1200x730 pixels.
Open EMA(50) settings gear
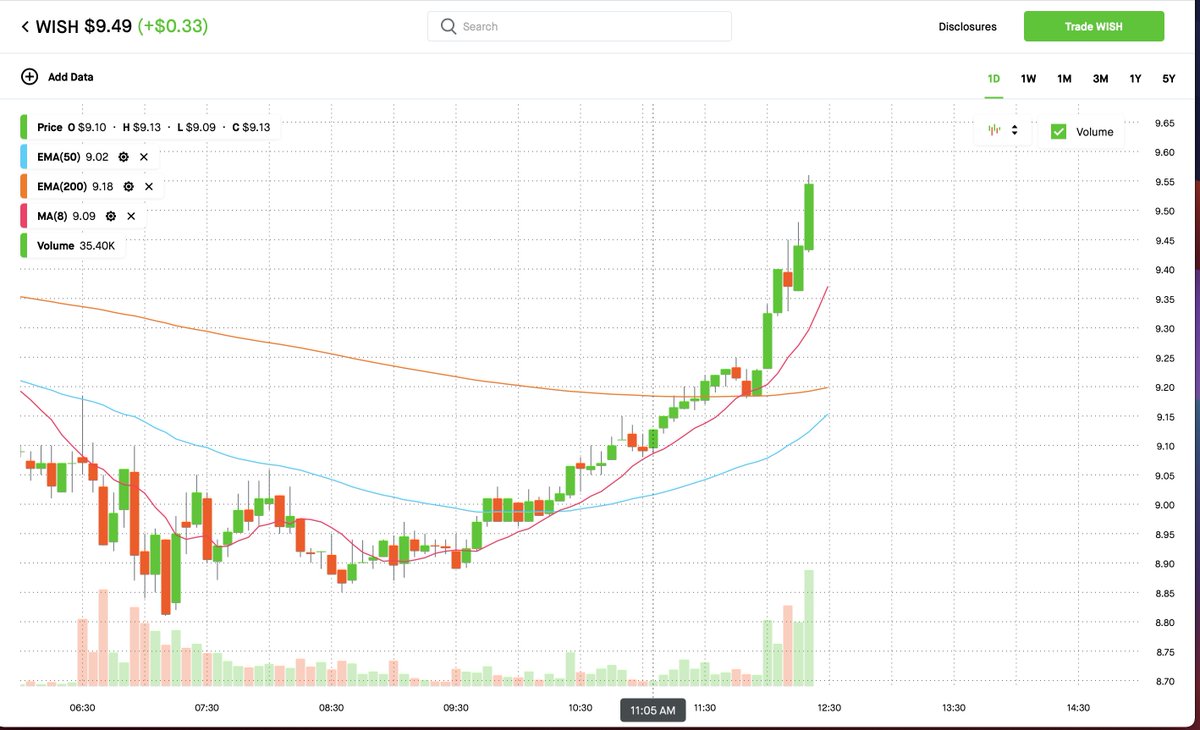coord(124,157)
